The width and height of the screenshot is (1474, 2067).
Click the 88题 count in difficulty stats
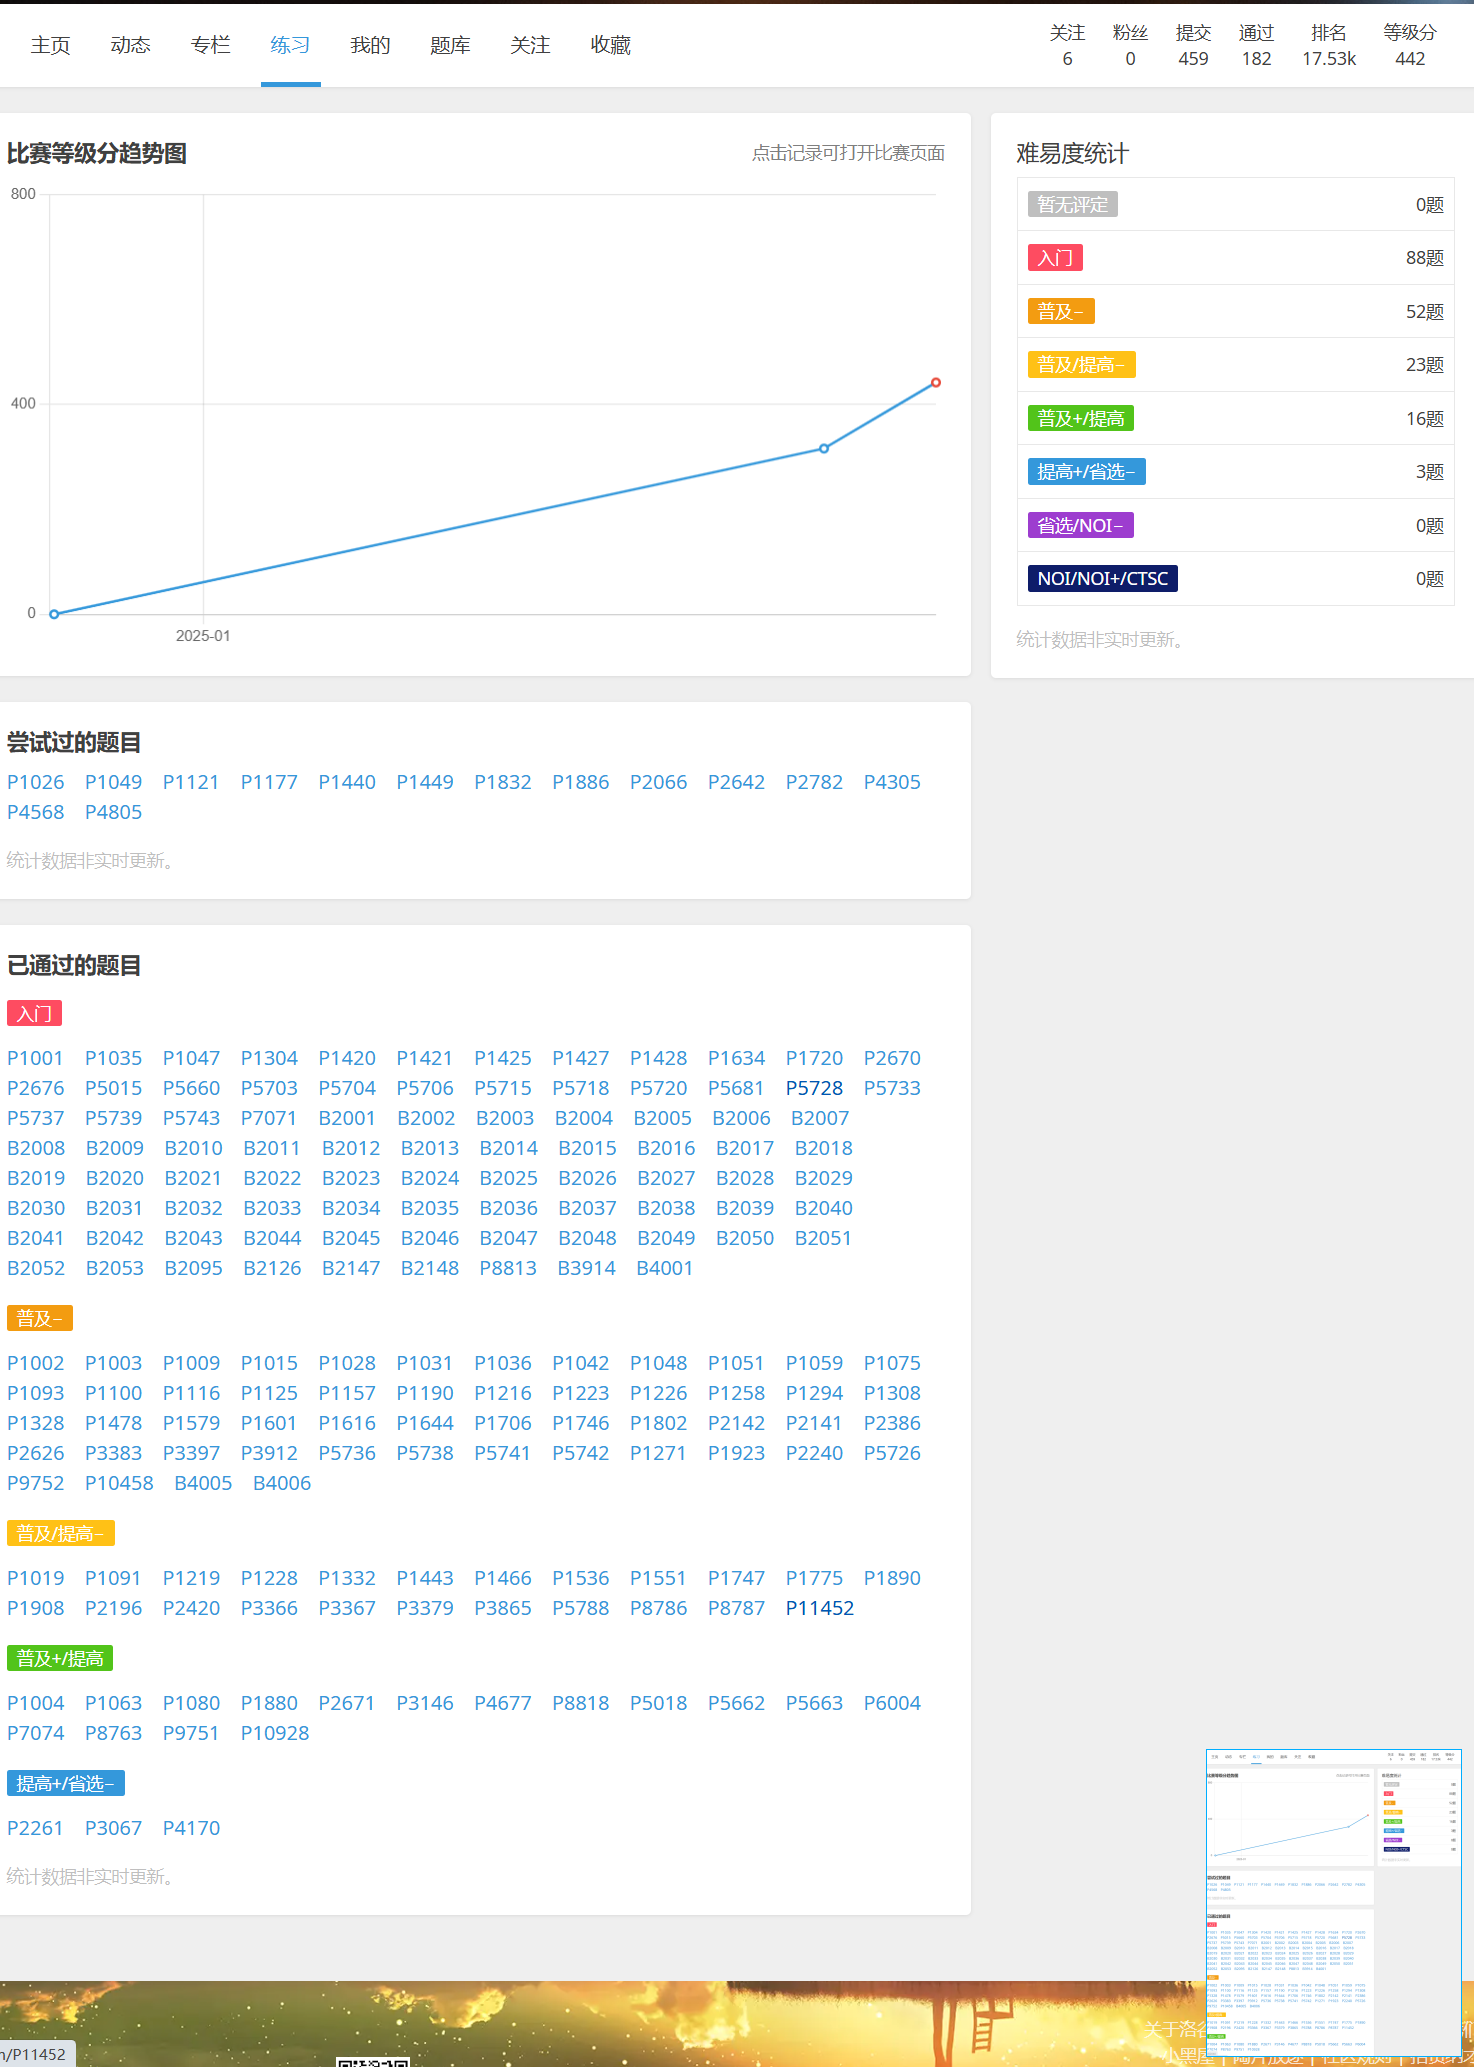[x=1425, y=258]
